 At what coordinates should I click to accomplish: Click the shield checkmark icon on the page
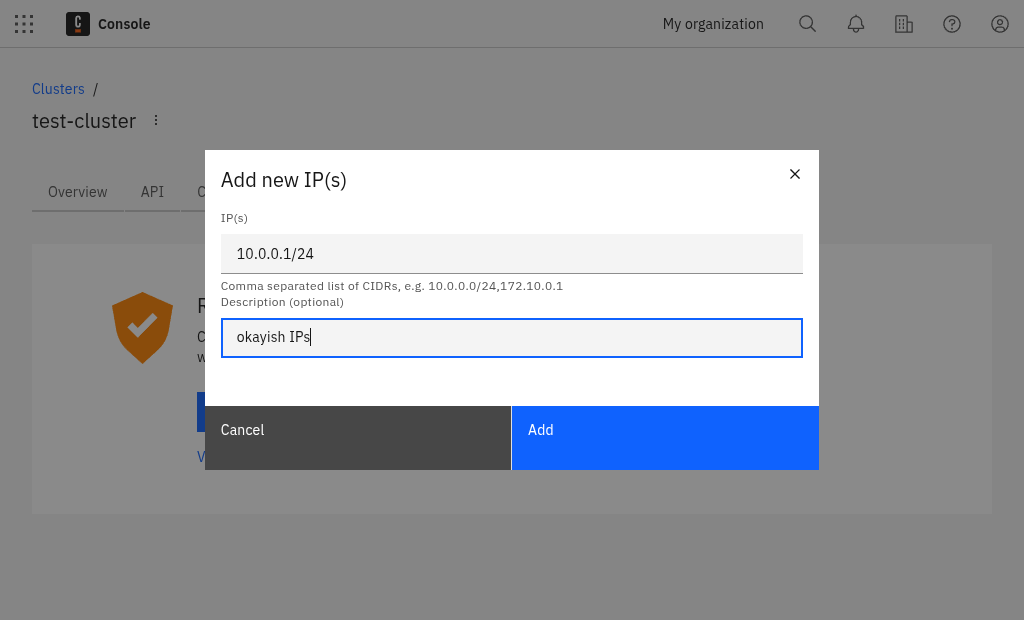142,326
